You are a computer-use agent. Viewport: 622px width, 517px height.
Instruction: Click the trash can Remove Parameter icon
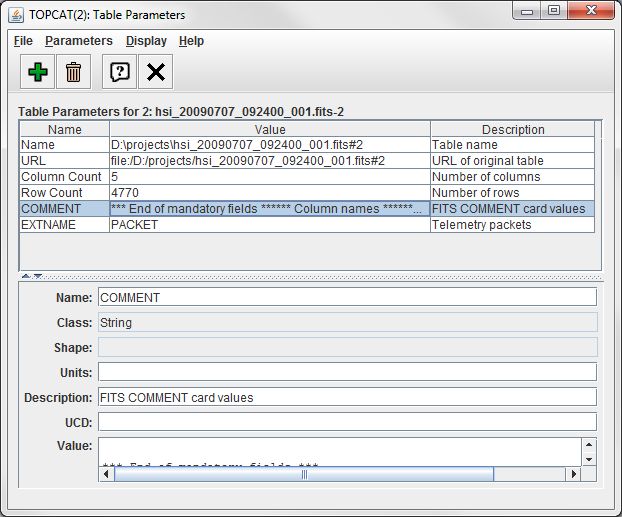click(73, 72)
